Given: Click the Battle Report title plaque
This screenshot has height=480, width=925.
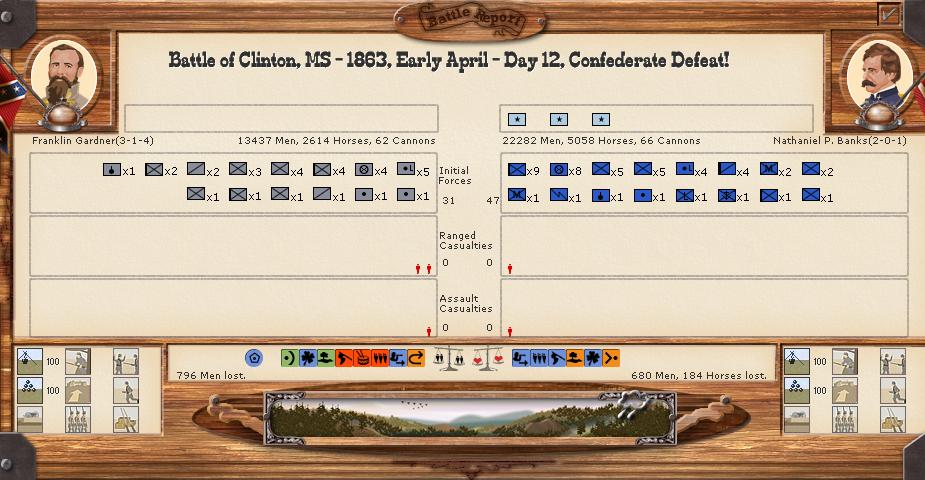Looking at the screenshot, I should pos(469,19).
